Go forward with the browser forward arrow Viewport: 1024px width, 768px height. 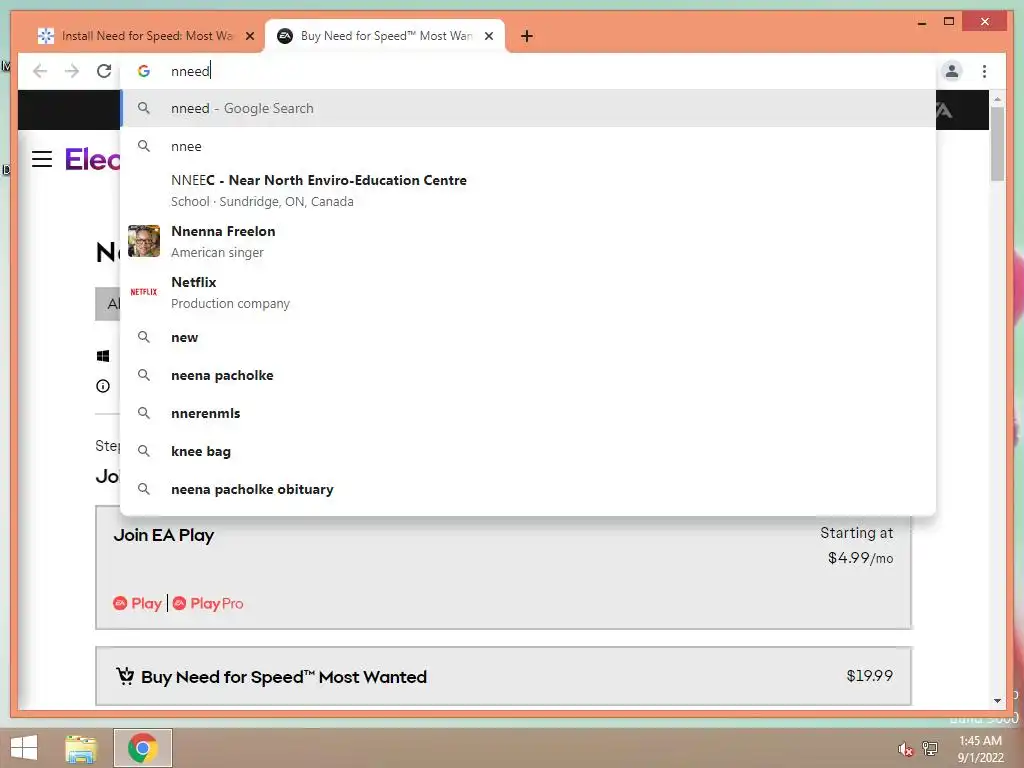[72, 71]
